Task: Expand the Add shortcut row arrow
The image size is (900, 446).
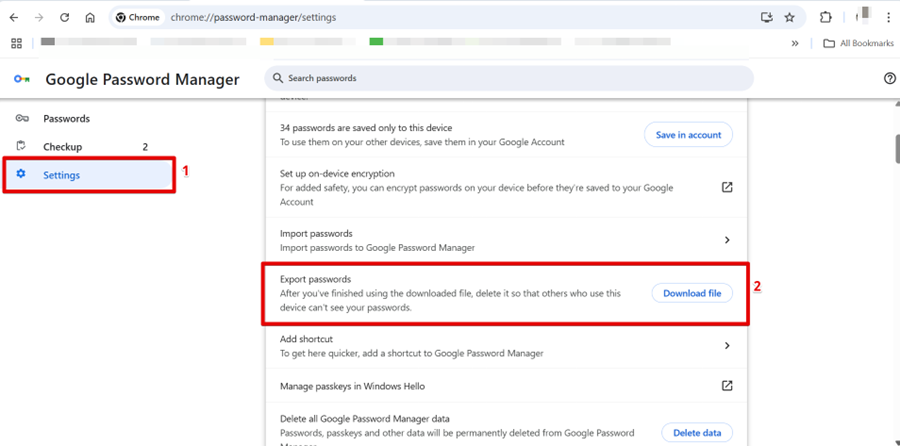Action: point(727,346)
